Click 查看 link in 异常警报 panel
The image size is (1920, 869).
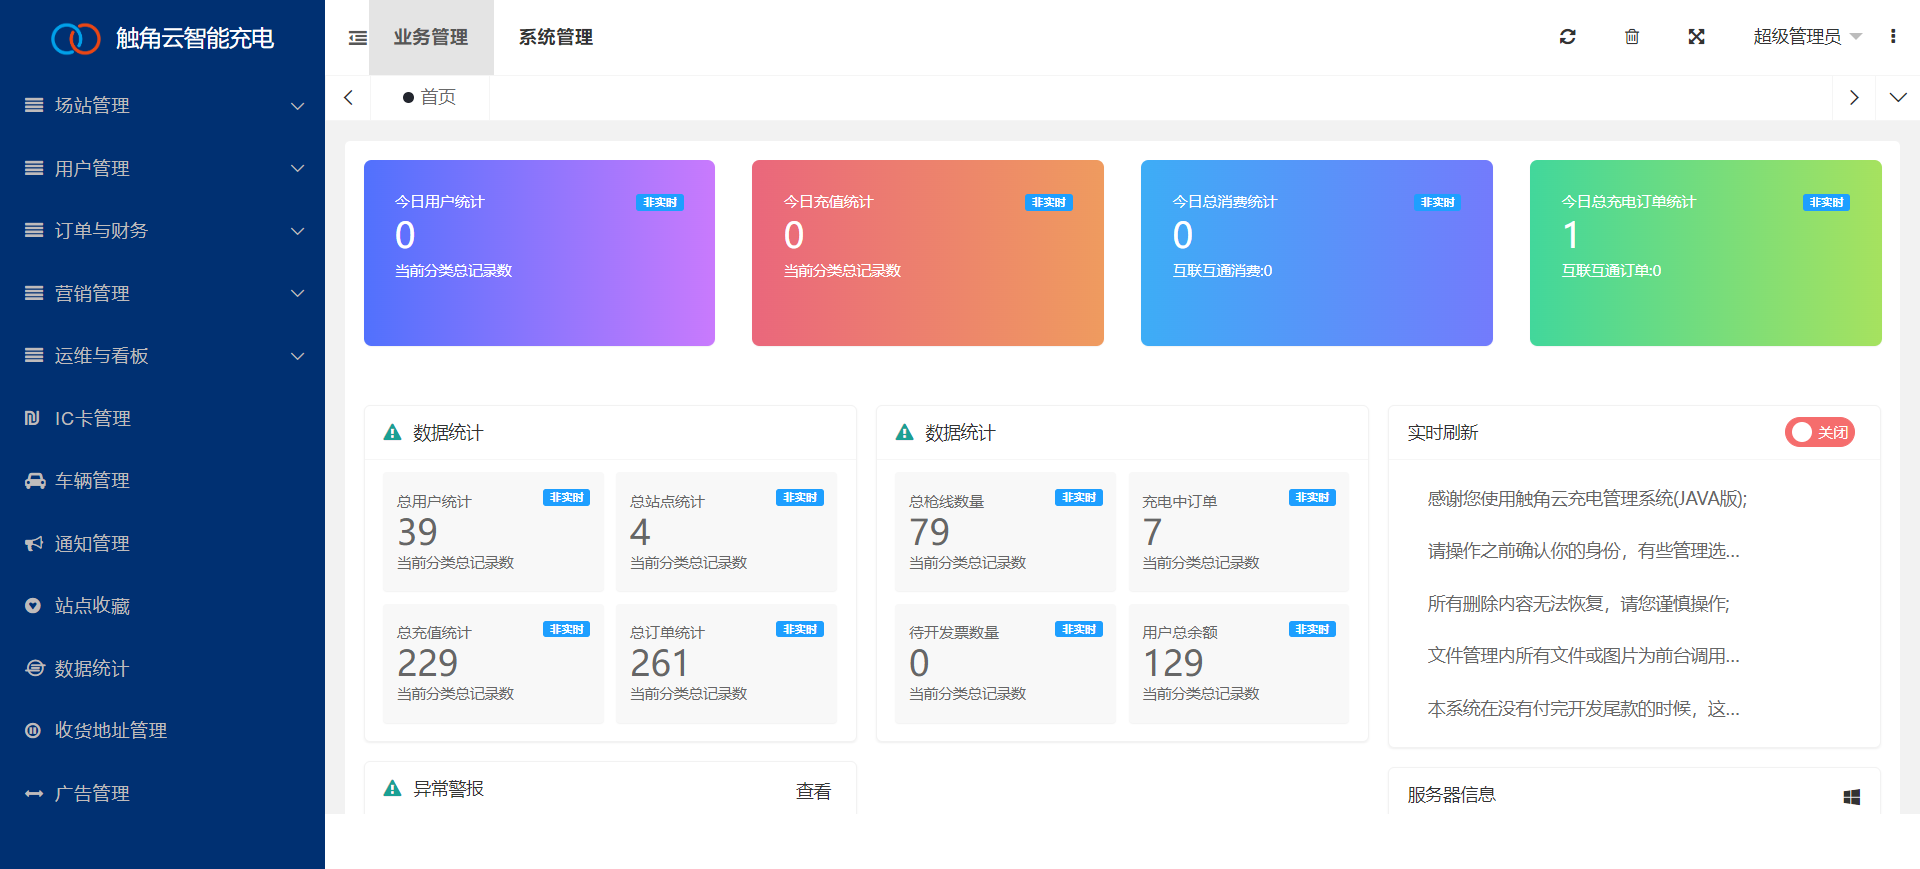[813, 792]
